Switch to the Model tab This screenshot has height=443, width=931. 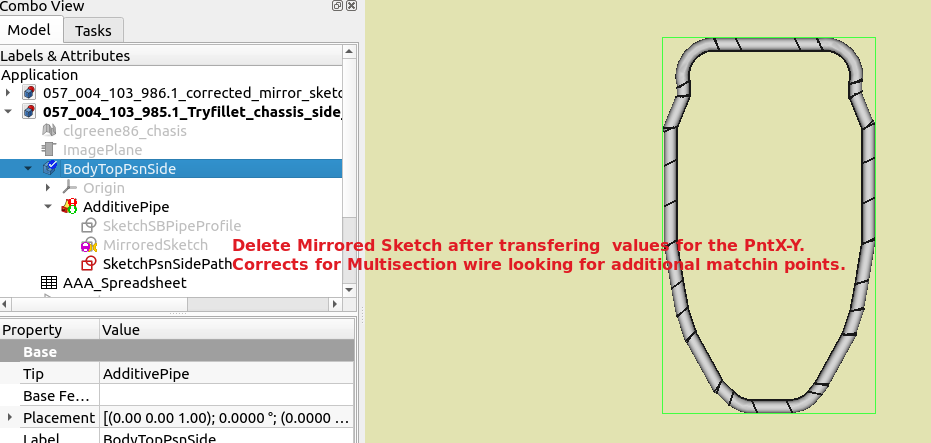[x=29, y=31]
